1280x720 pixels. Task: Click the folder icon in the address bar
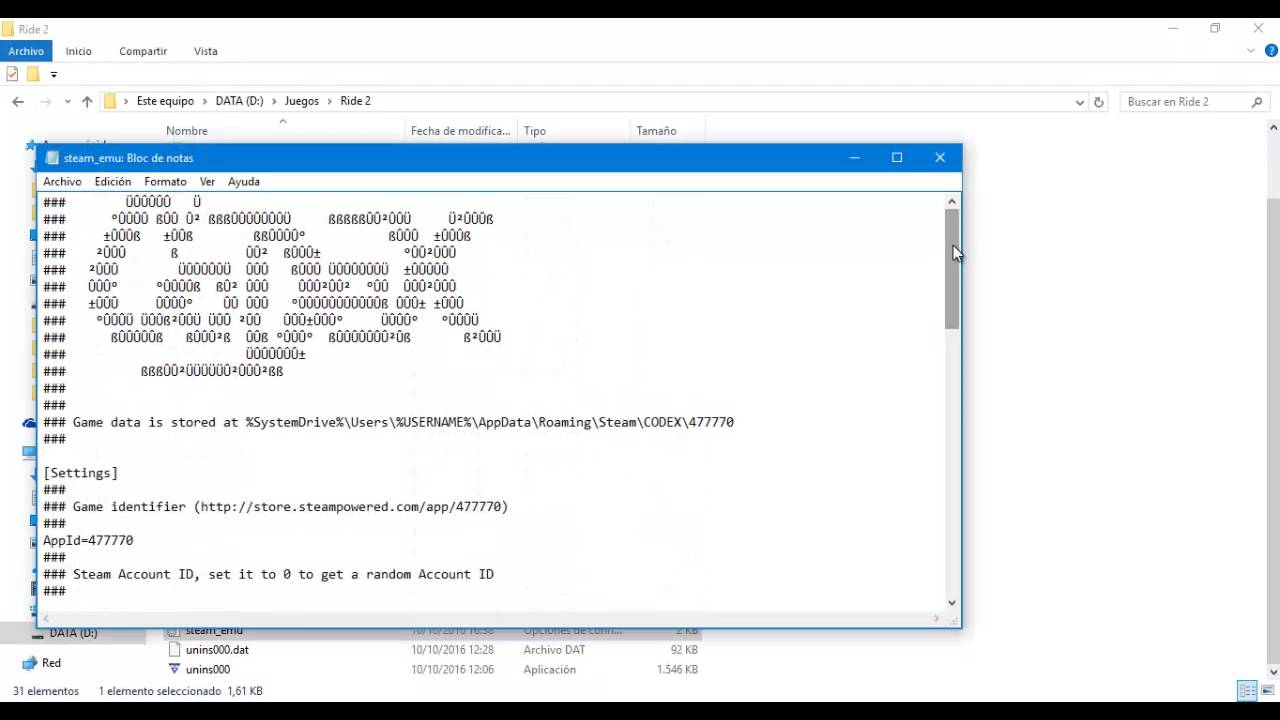click(x=110, y=101)
